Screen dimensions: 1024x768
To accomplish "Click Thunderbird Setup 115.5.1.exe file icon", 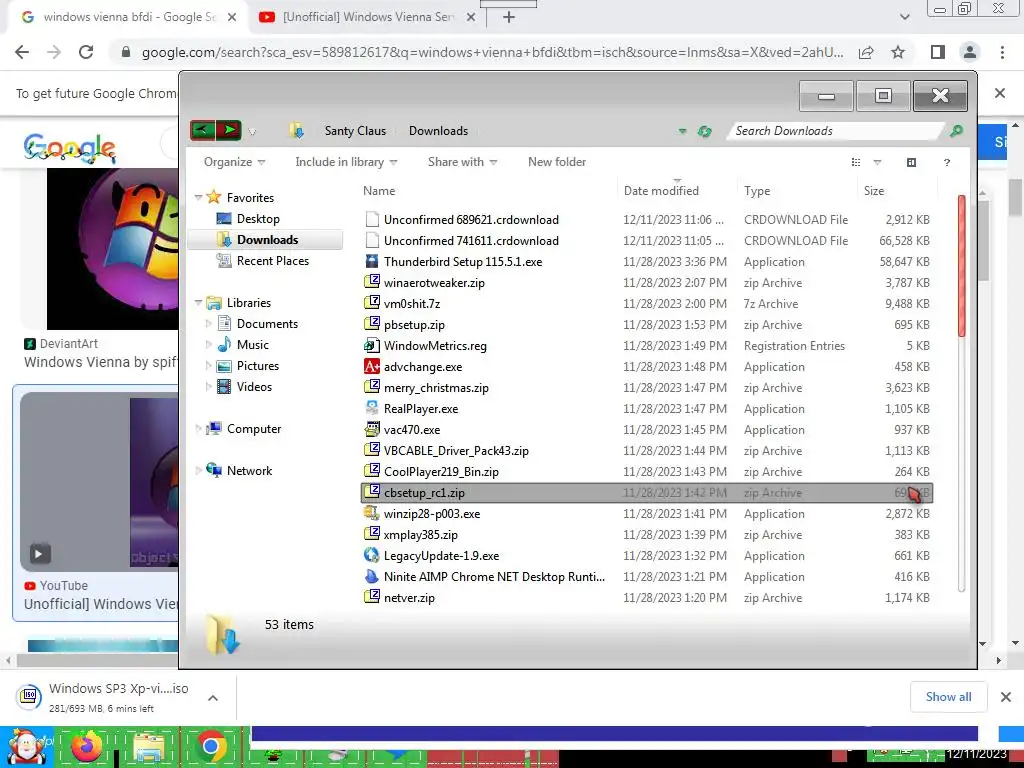I will (x=372, y=262).
